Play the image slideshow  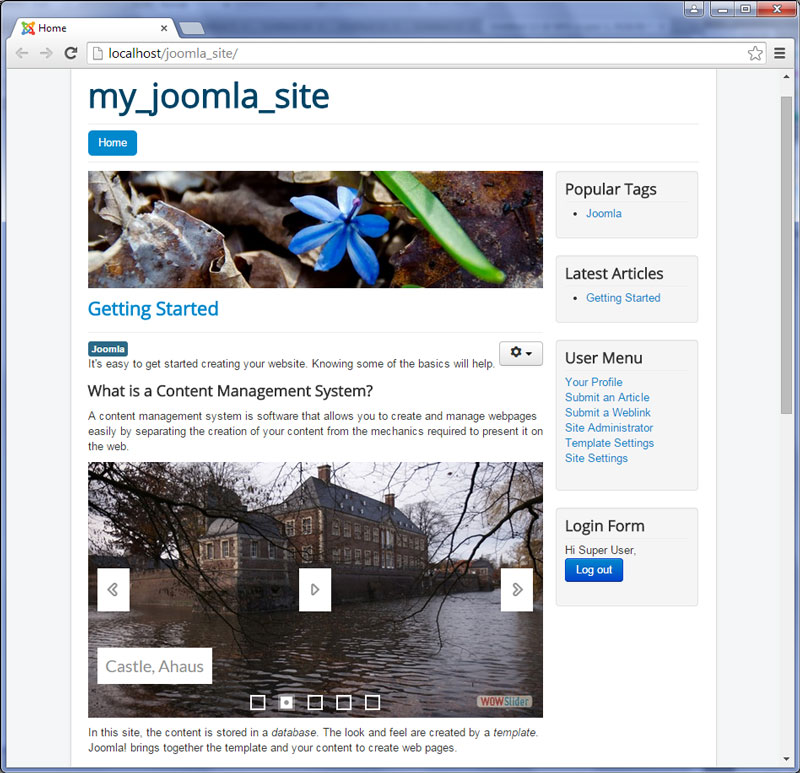click(x=315, y=589)
